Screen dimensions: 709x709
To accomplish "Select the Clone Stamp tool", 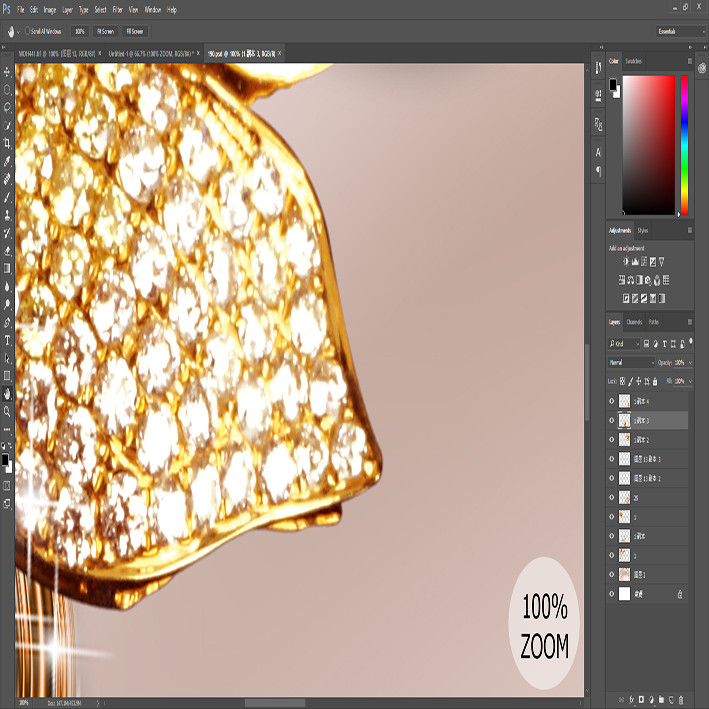I will click(x=7, y=215).
